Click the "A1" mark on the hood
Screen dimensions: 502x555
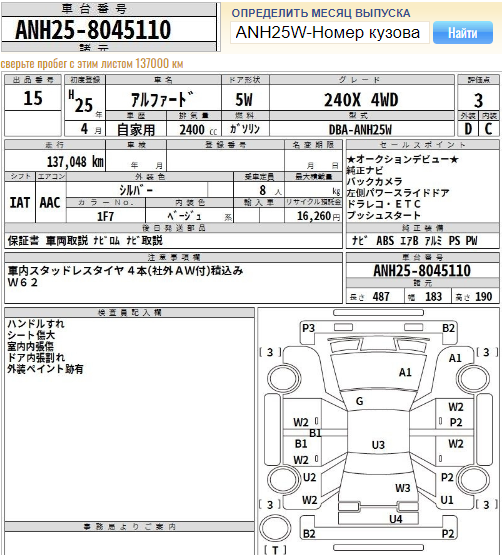click(405, 372)
